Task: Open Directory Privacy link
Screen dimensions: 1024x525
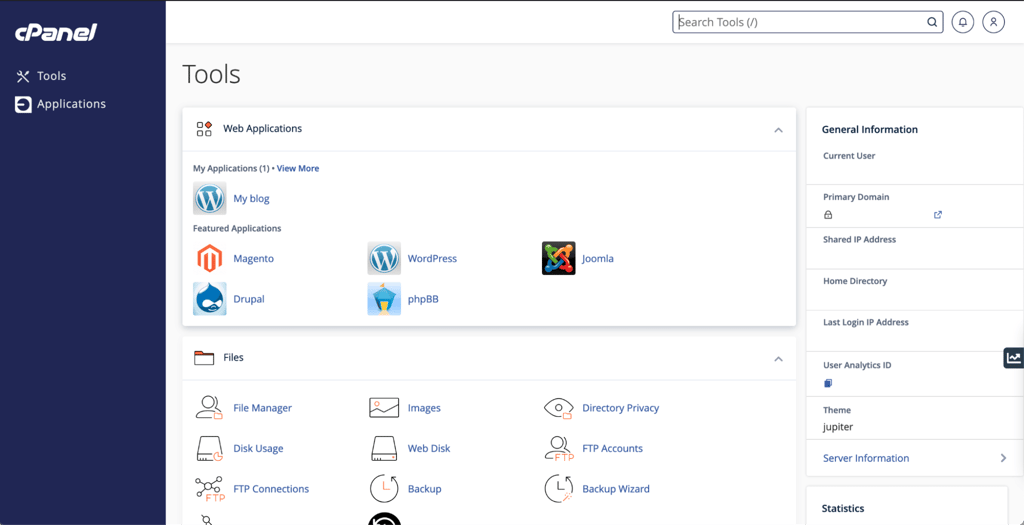Action: point(620,407)
